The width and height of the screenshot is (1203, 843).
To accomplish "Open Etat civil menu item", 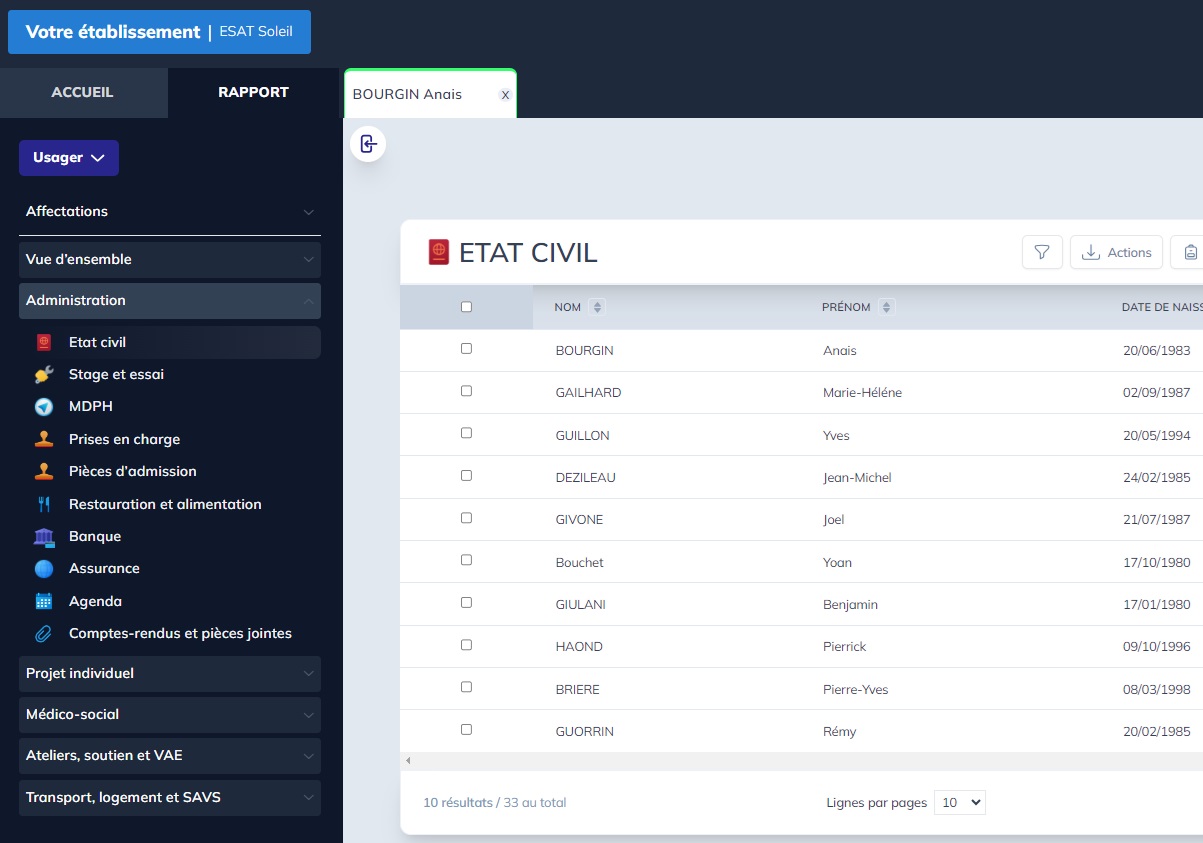I will pos(170,342).
